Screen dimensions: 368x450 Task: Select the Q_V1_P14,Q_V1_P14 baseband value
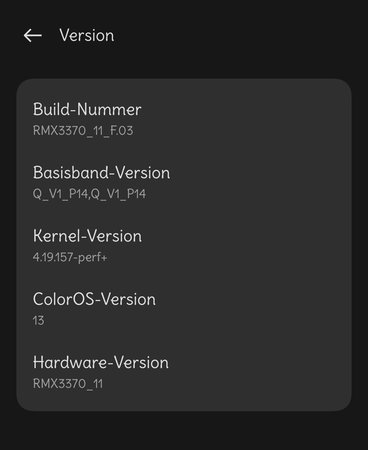point(89,194)
